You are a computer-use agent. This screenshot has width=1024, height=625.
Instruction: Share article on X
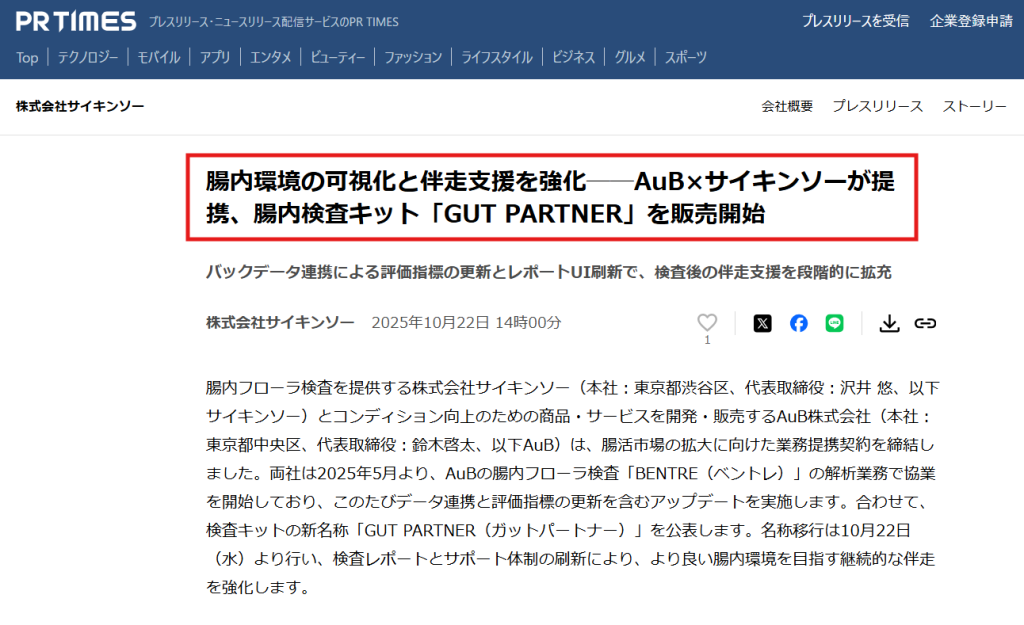[762, 323]
